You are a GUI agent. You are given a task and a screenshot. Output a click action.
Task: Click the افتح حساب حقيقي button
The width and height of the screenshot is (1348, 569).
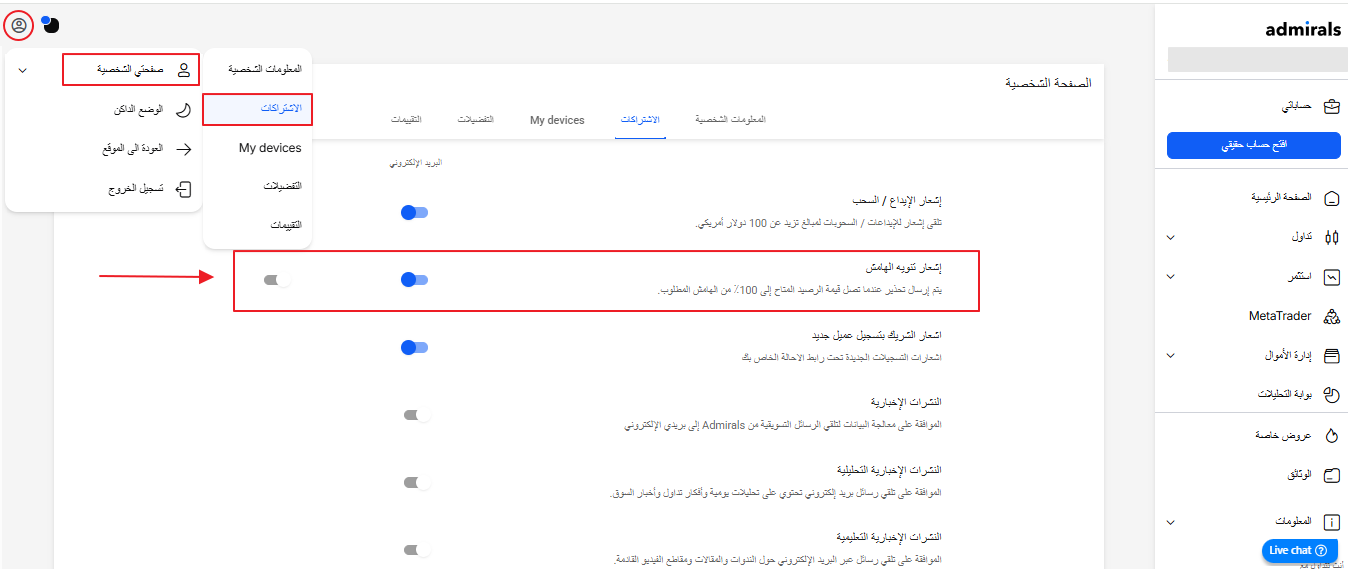pos(1254,146)
